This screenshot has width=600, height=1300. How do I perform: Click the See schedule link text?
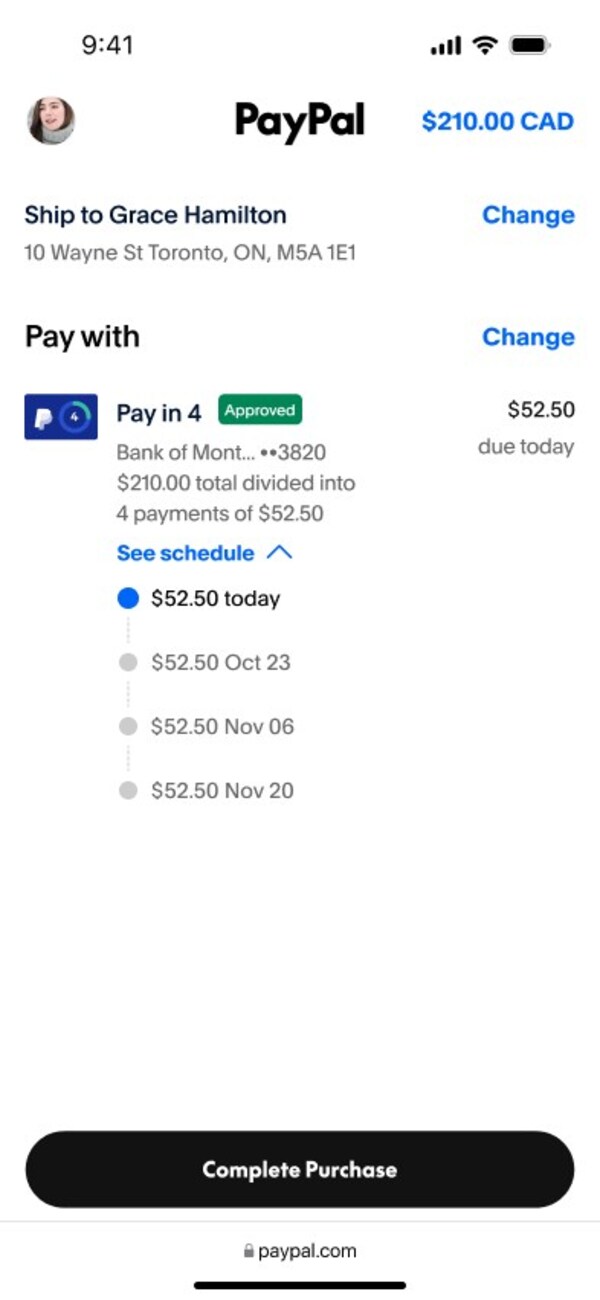(x=186, y=553)
